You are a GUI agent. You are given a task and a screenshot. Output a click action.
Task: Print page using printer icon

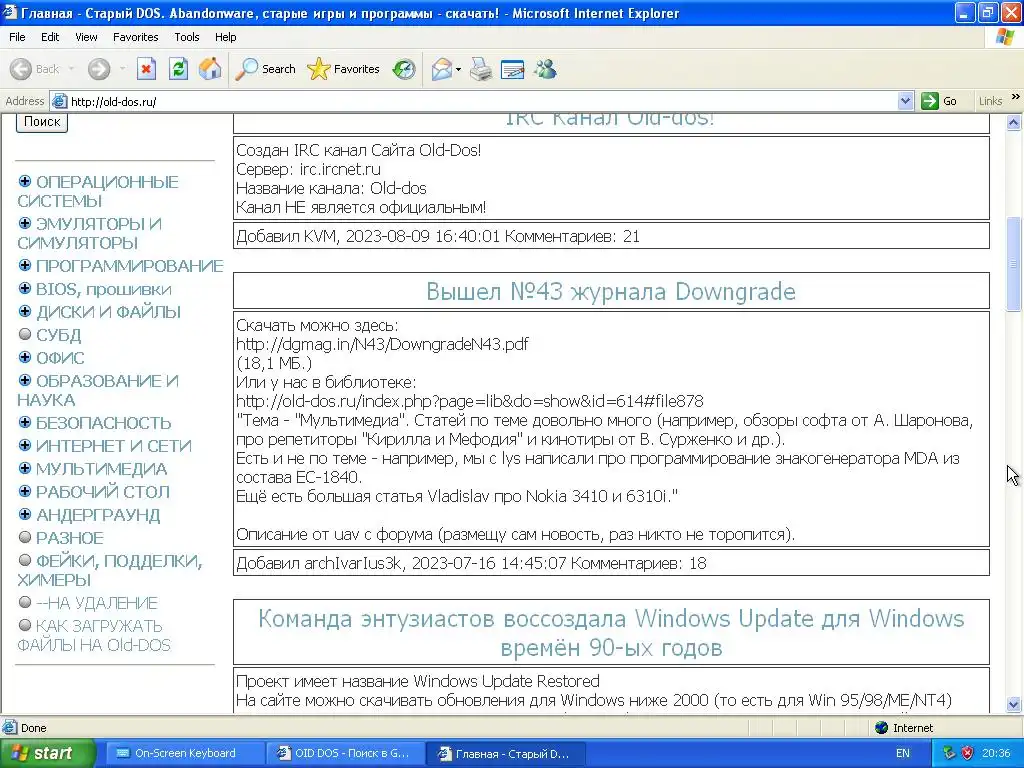pyautogui.click(x=481, y=69)
